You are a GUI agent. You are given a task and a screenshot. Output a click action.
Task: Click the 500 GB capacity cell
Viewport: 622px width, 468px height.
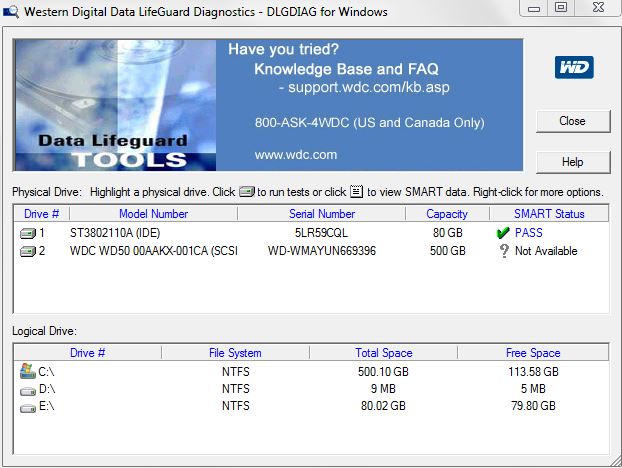click(447, 251)
